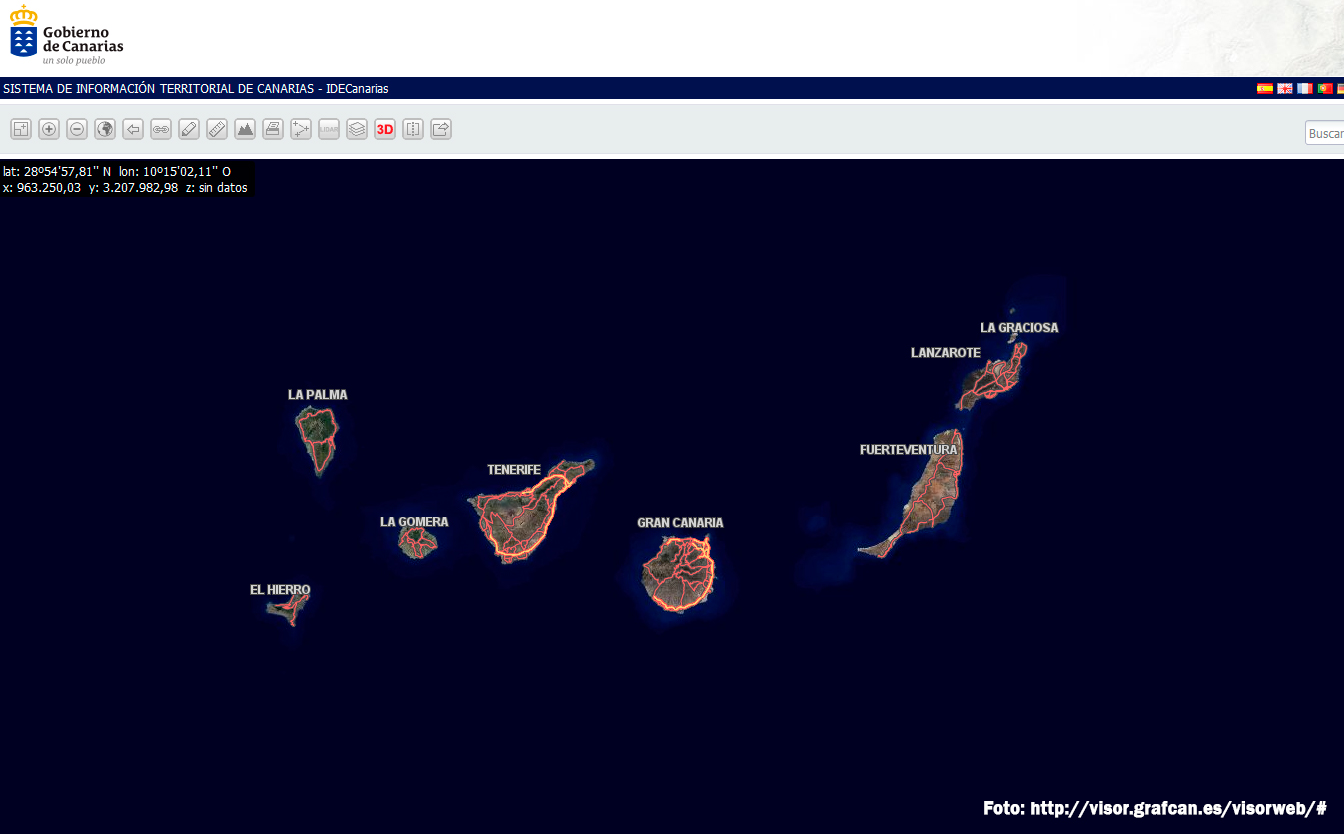Go to previous view with arrow
Screen dimensions: 1344x834
(x=133, y=129)
